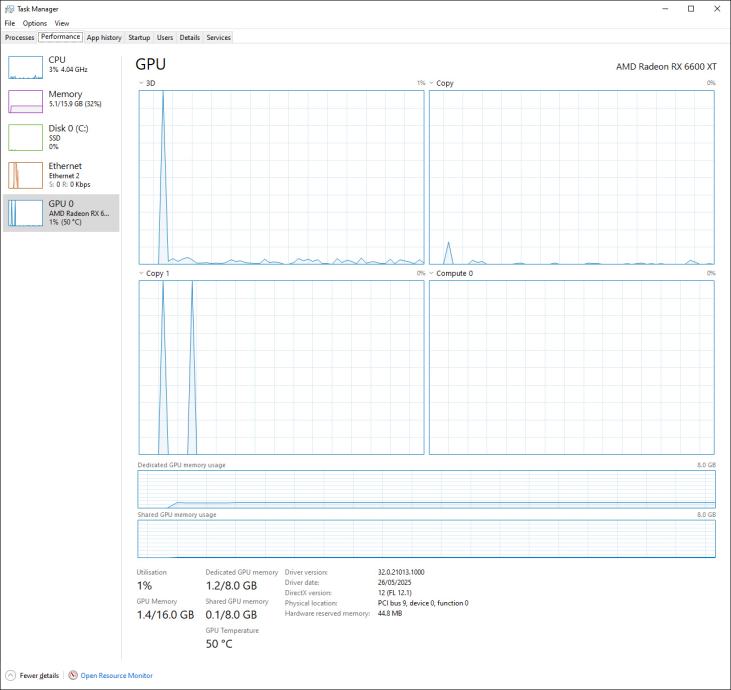Screen dimensions: 731x690
Task: Click the Task Manager app icon in title bar
Action: coord(9,9)
